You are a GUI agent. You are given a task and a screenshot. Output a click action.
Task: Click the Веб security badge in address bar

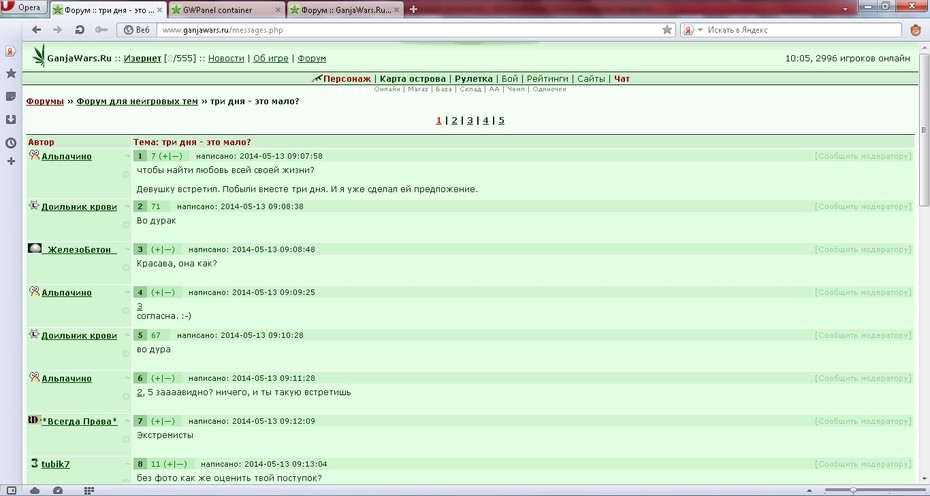[136, 30]
